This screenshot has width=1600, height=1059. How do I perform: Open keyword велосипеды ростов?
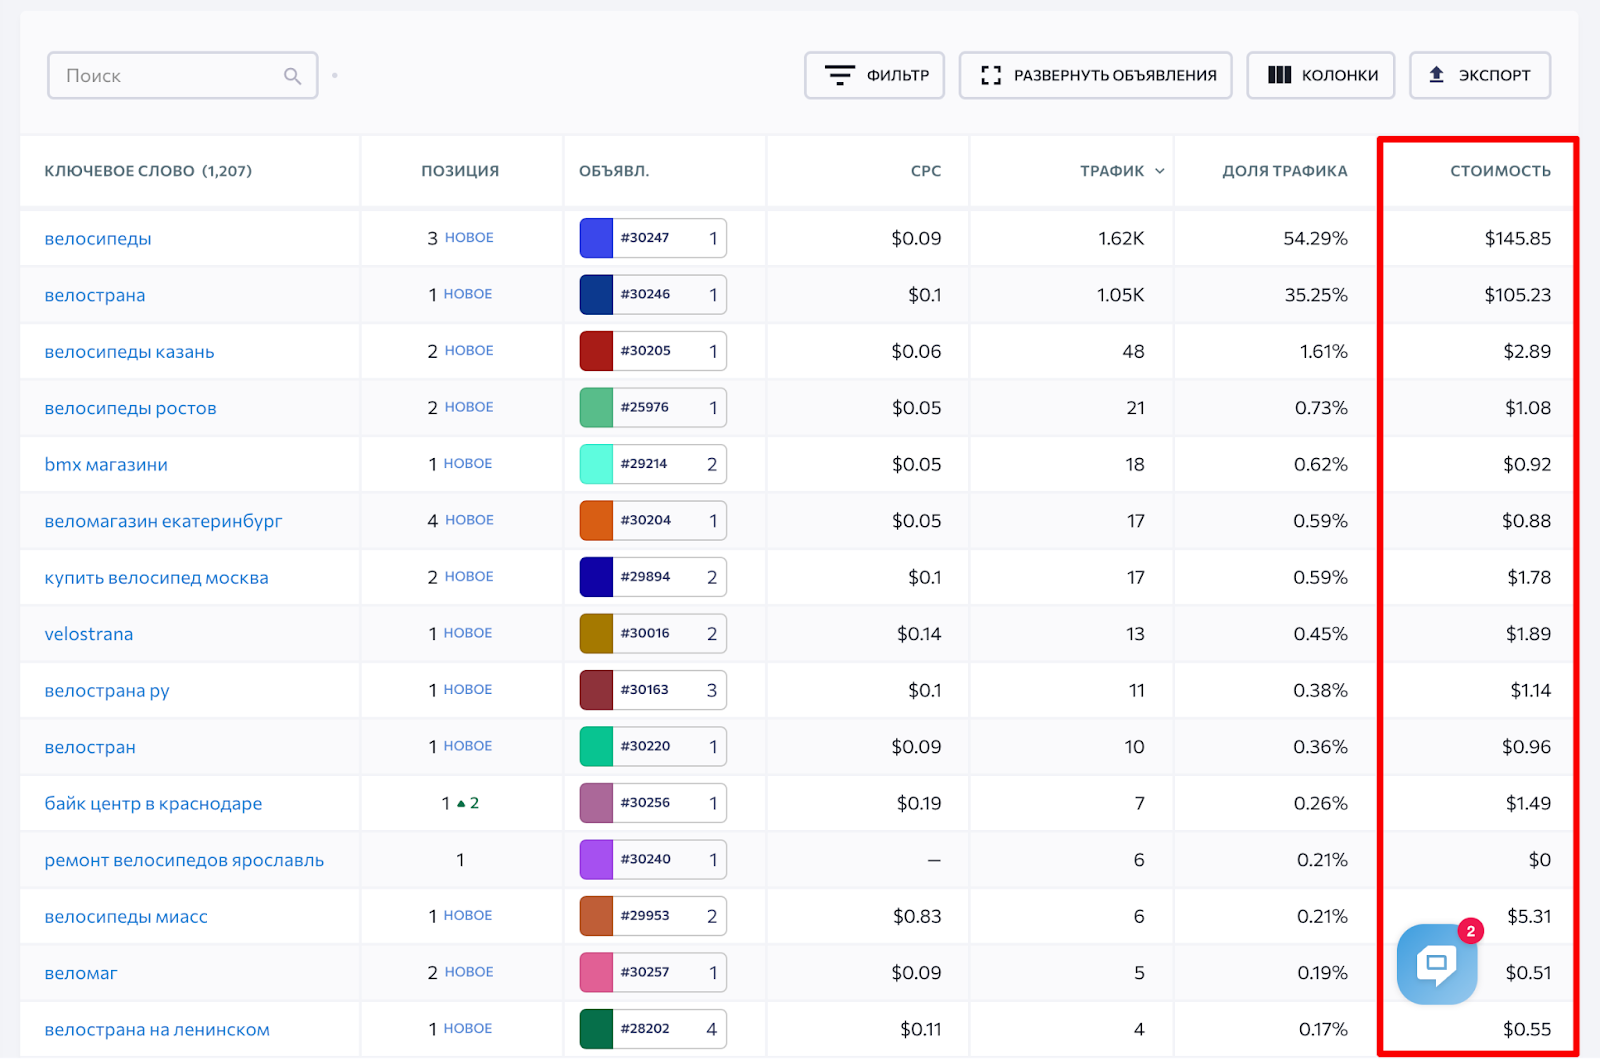(x=130, y=408)
